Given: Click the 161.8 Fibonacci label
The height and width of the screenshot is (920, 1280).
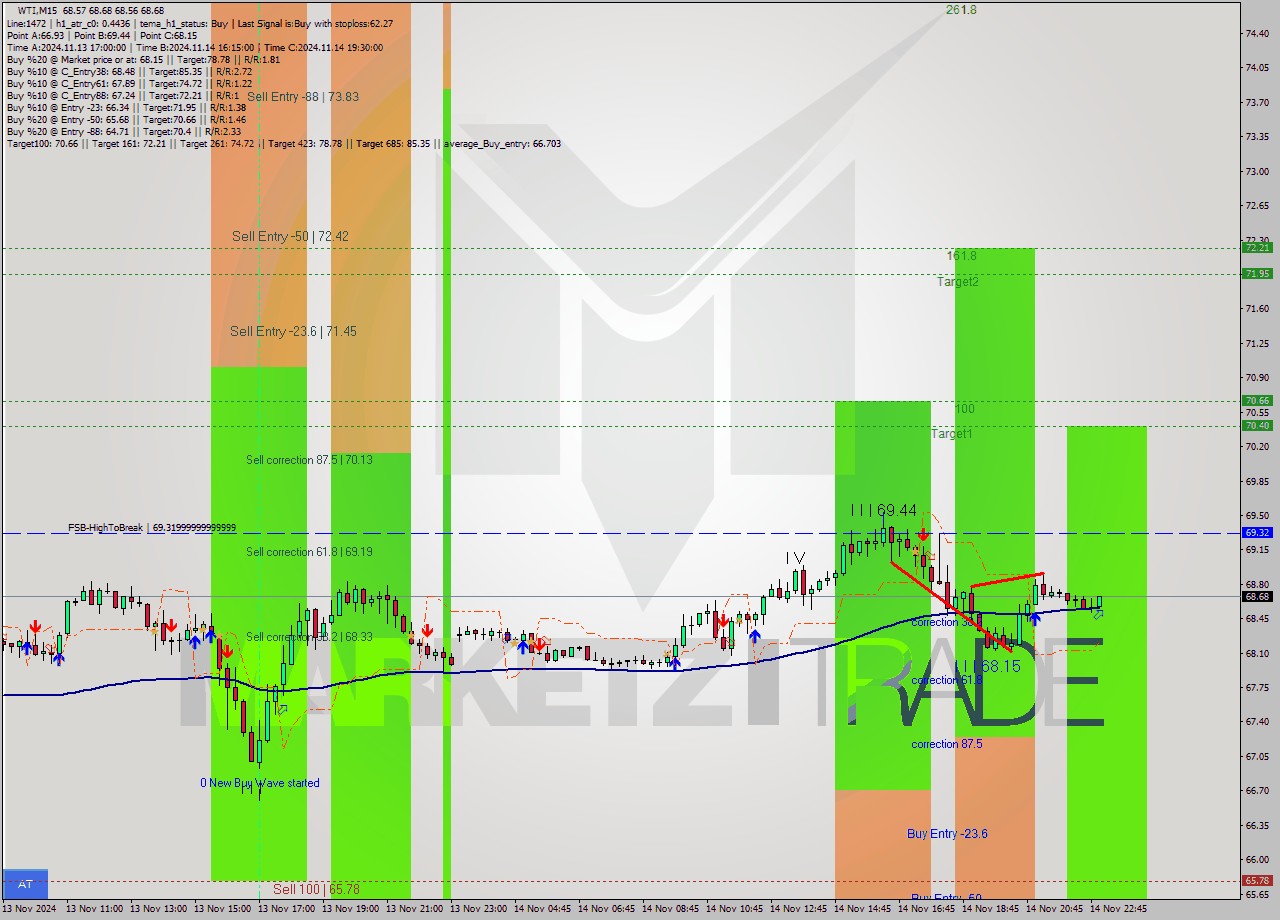Looking at the screenshot, I should pyautogui.click(x=962, y=256).
